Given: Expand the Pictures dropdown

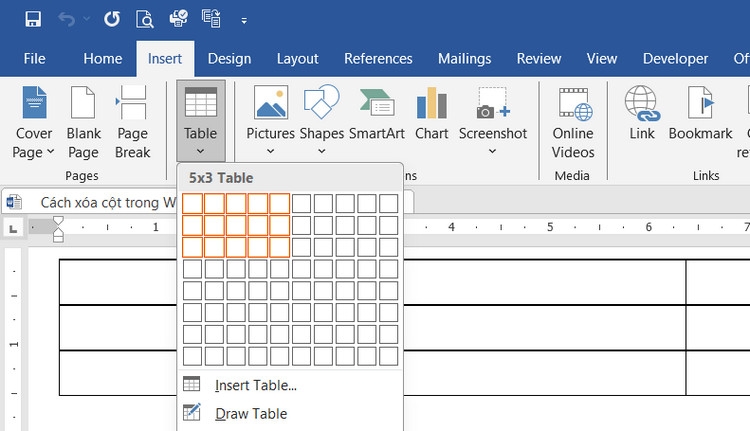Looking at the screenshot, I should [270, 151].
